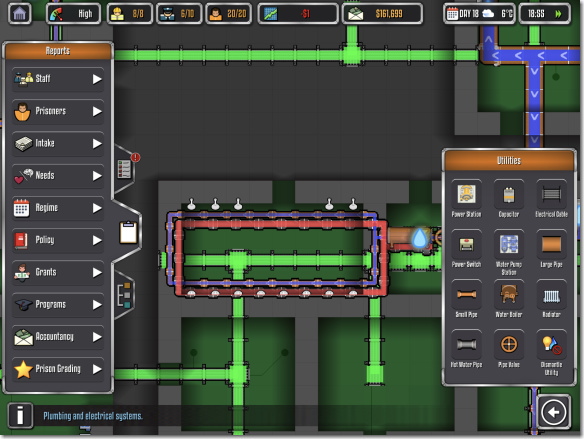The image size is (584, 439).
Task: Open the prison home menu icon
Action: coord(19,14)
